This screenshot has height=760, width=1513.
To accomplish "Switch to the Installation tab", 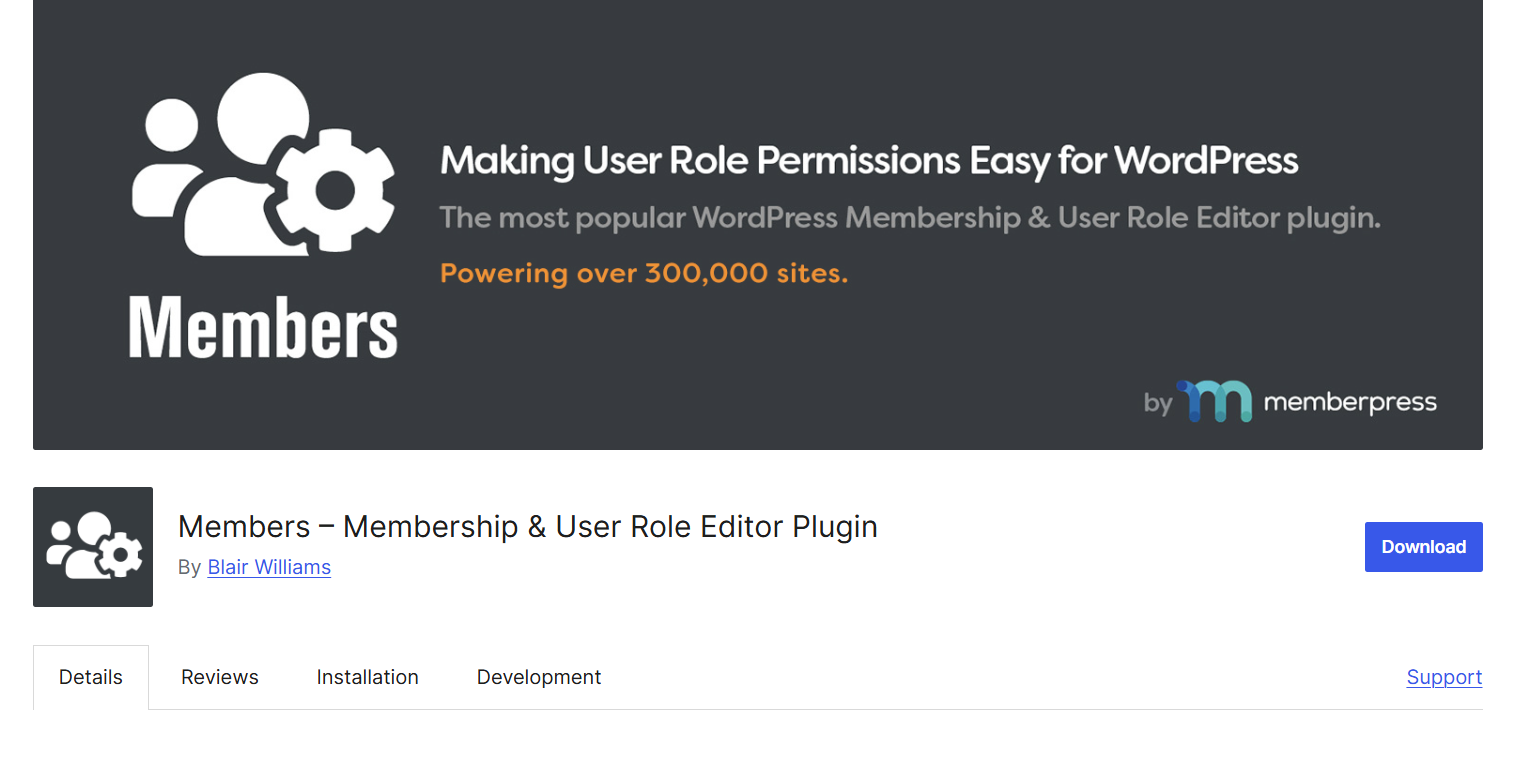I will pyautogui.click(x=367, y=677).
